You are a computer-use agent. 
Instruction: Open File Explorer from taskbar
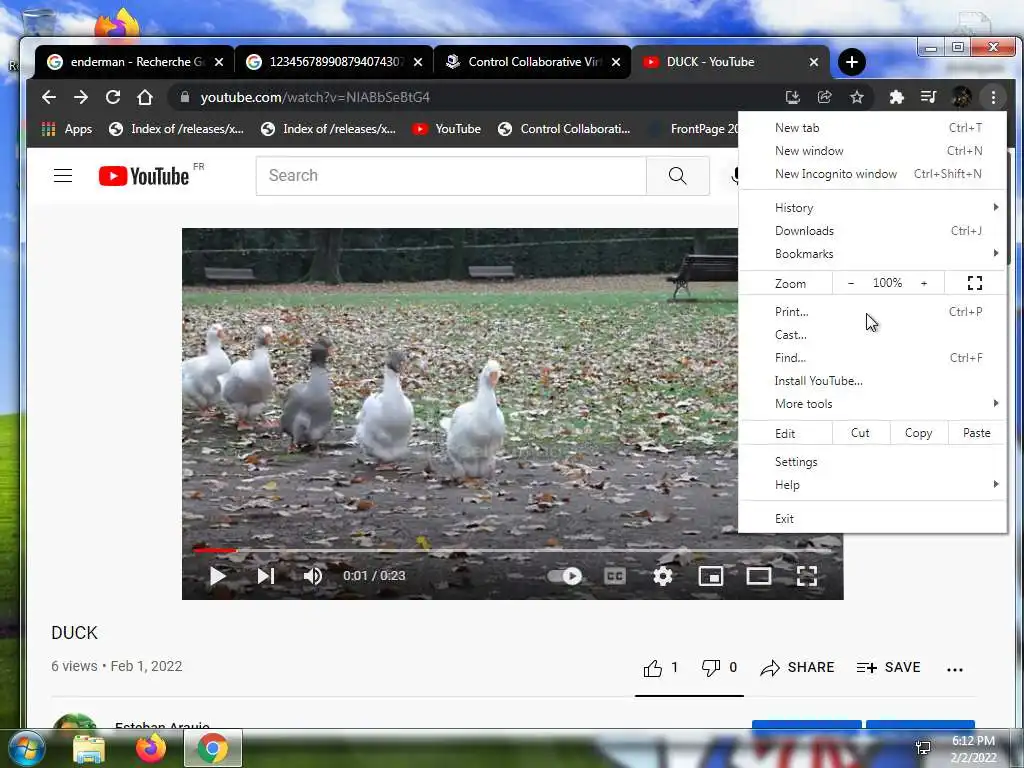click(x=89, y=748)
